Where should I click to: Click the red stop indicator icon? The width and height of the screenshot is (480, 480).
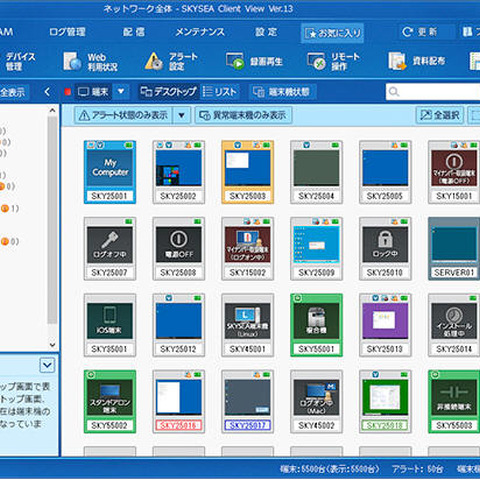tap(68, 92)
